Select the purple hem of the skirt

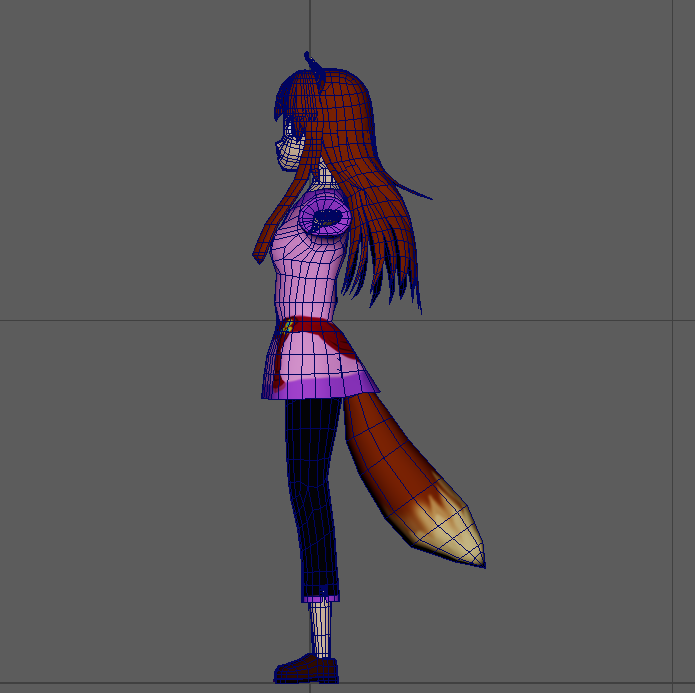tap(320, 388)
